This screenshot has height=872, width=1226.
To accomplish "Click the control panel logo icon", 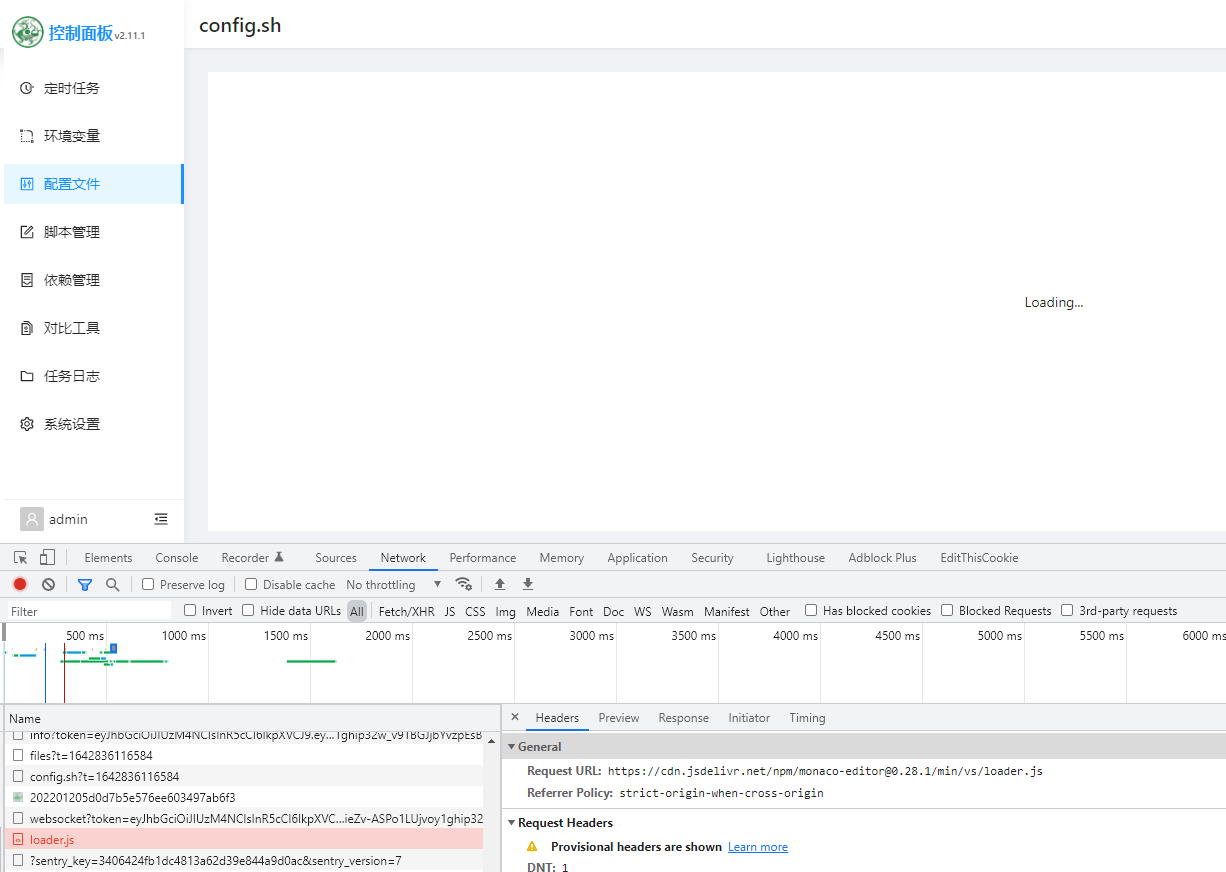I will coord(28,32).
